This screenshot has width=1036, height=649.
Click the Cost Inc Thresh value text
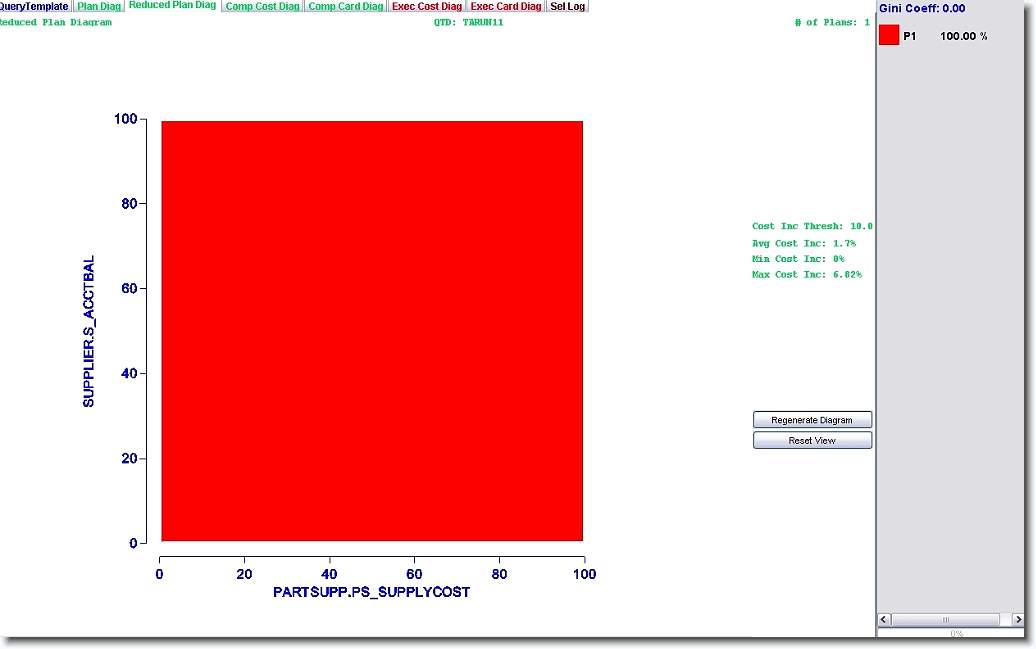[812, 227]
